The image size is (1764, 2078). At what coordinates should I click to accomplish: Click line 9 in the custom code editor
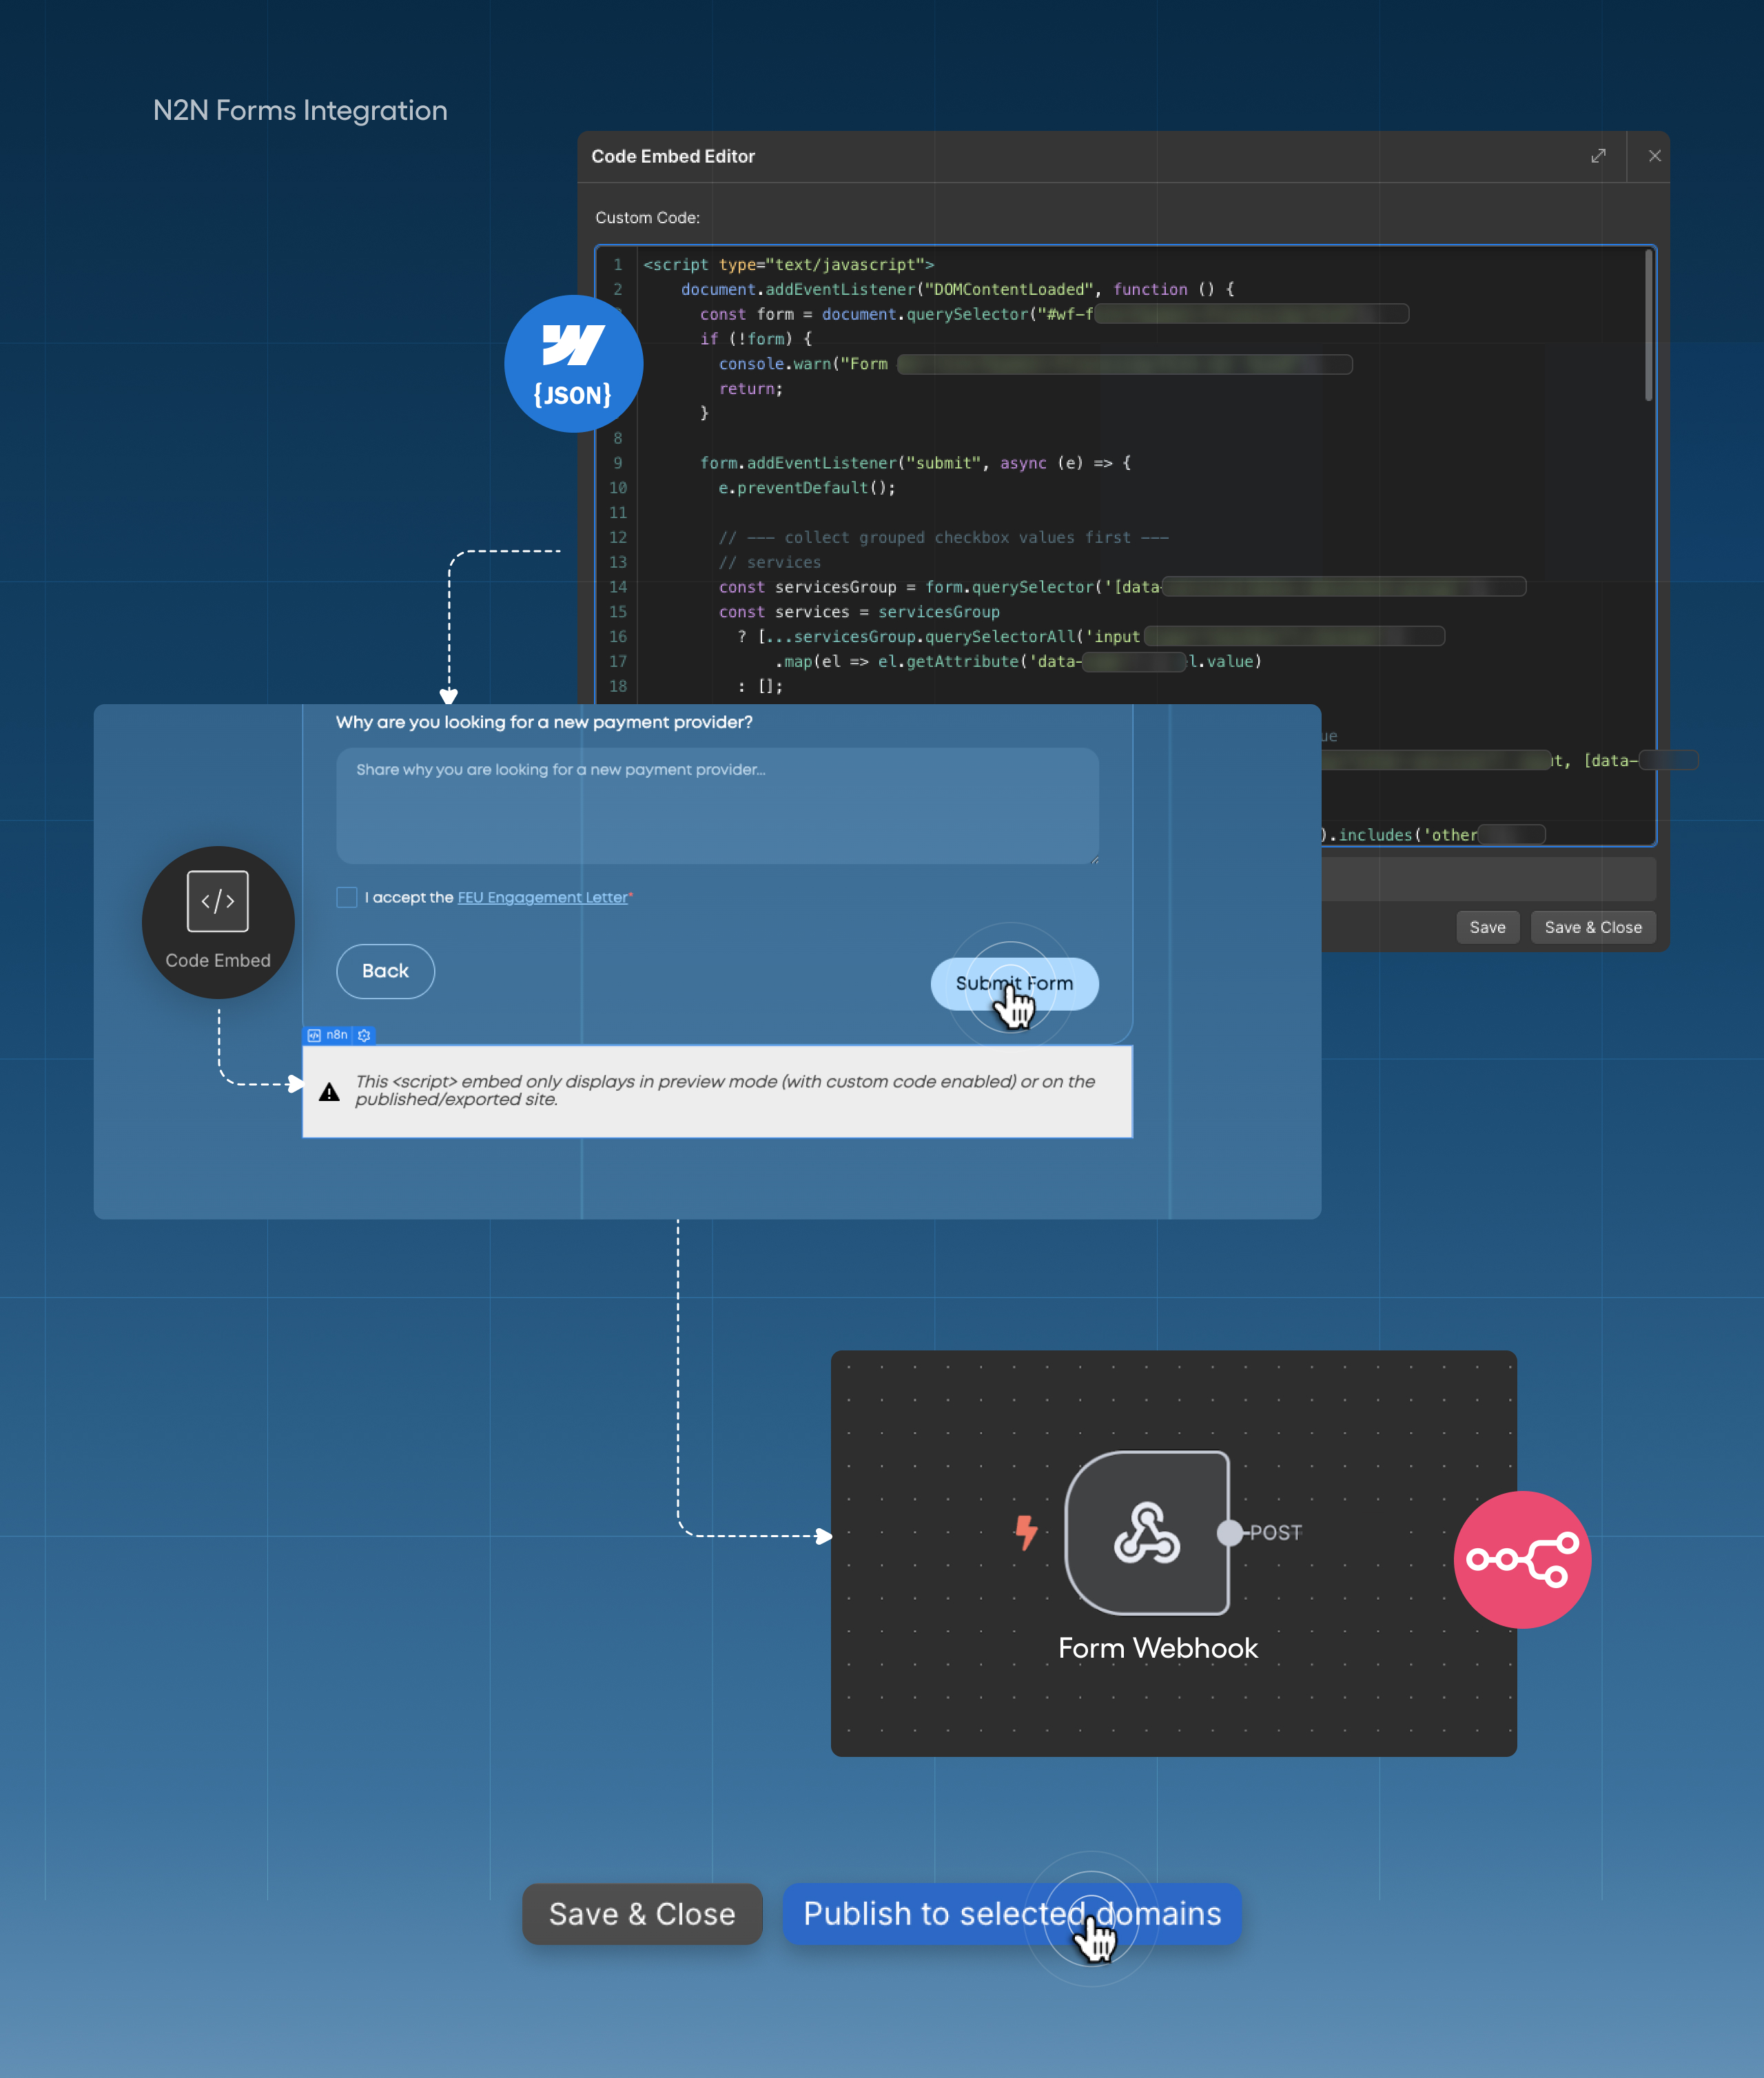tap(900, 463)
